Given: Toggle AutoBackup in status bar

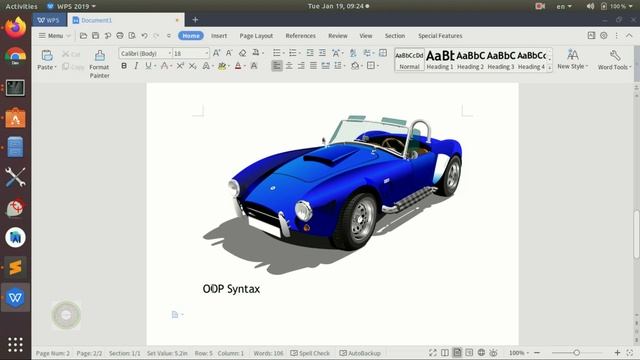Looking at the screenshot, I should point(360,353).
